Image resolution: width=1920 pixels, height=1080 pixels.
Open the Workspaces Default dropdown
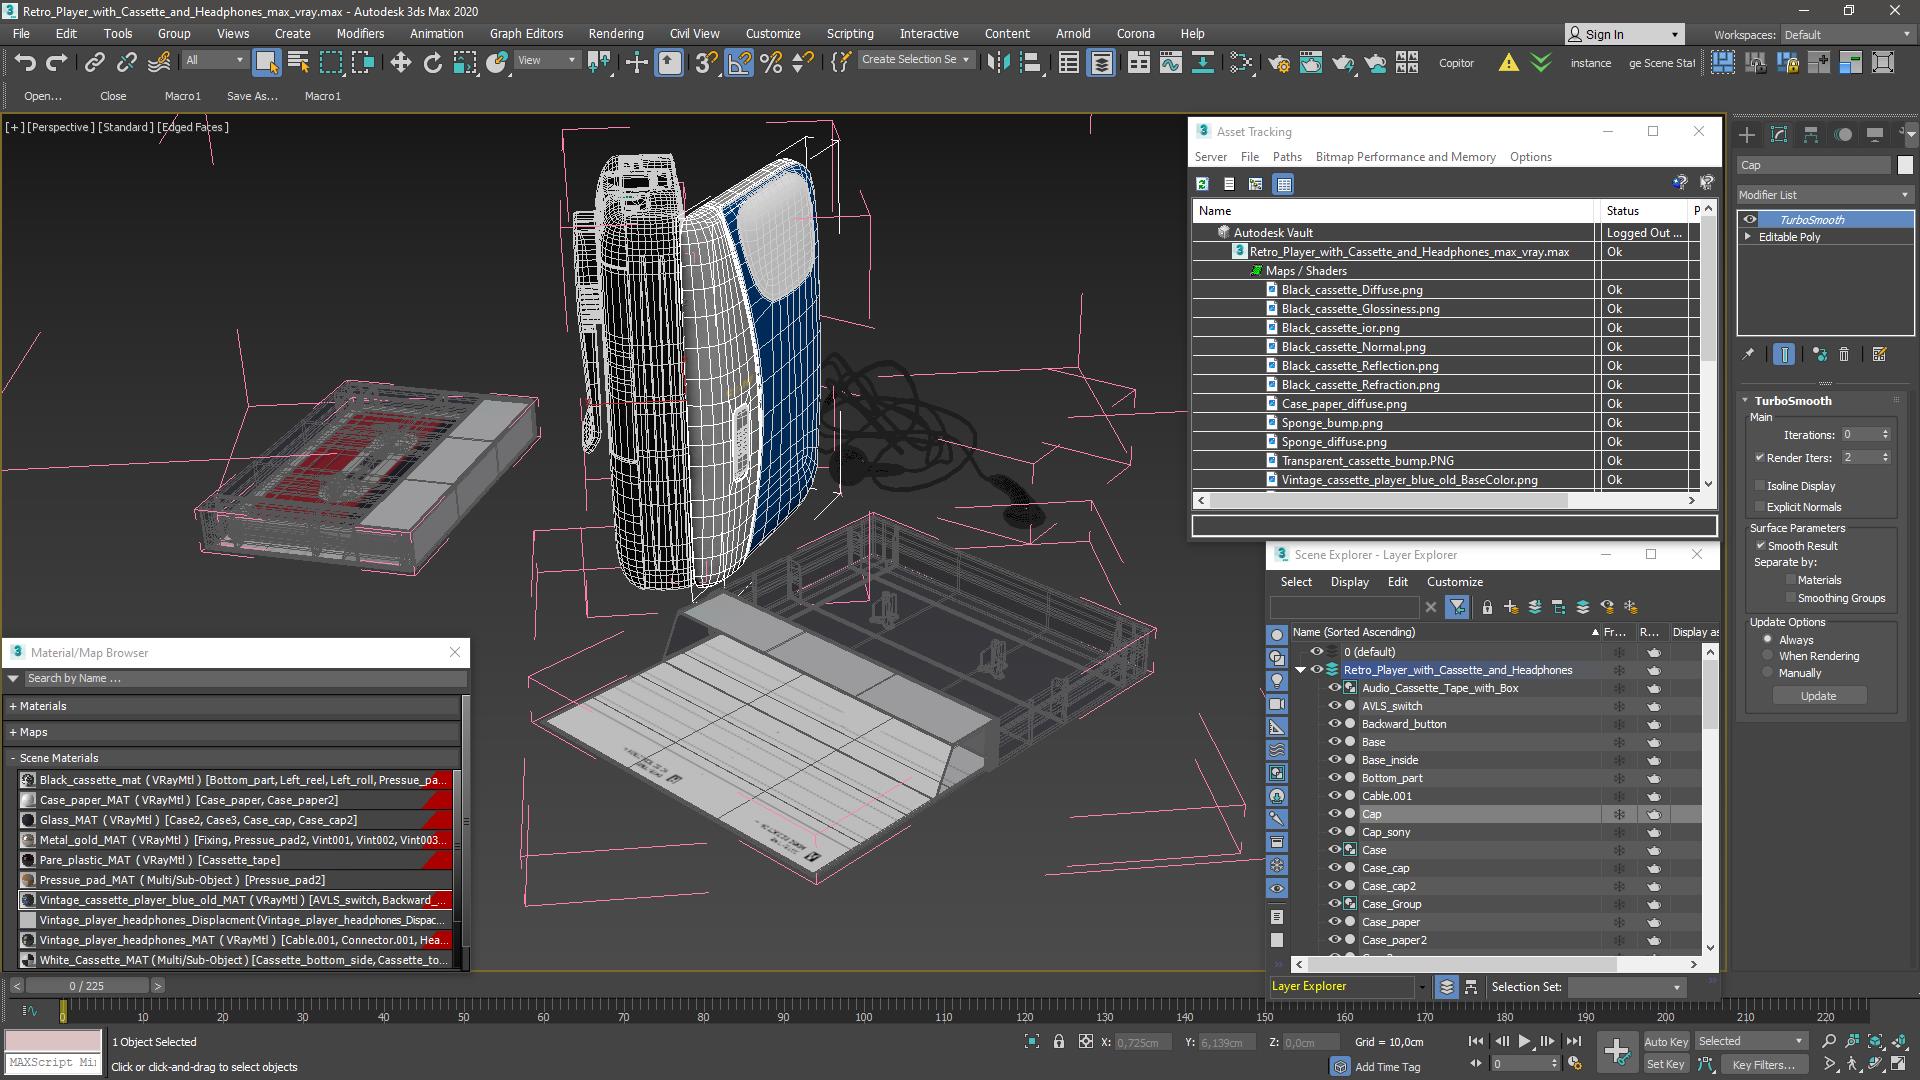1846,35
